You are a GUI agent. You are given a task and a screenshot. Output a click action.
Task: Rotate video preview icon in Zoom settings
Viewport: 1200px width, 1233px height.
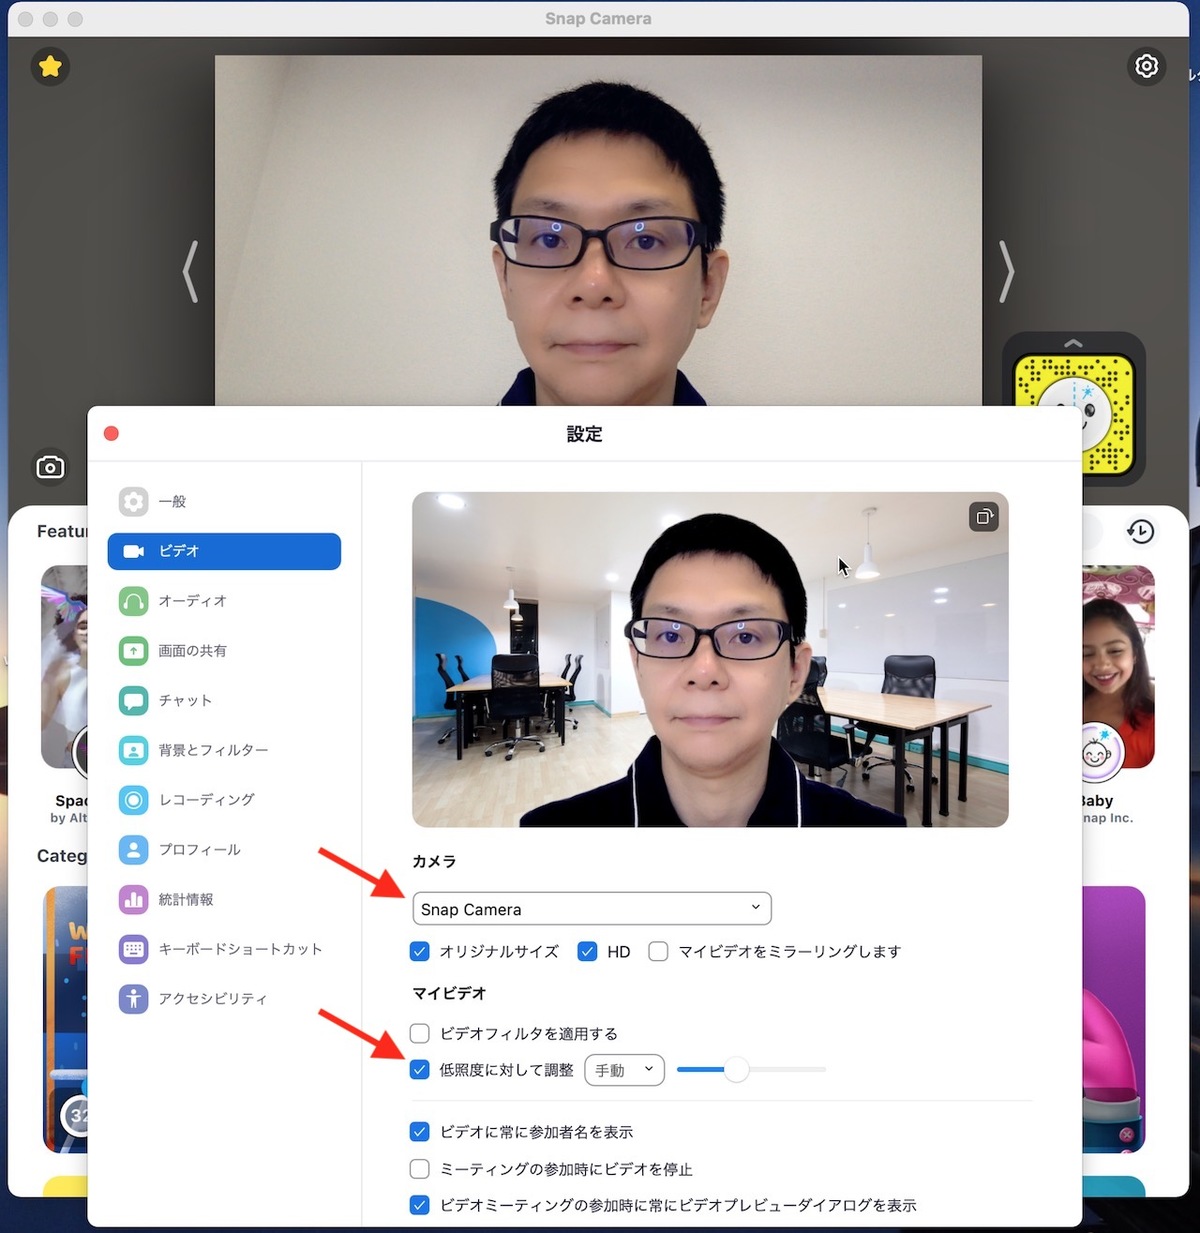click(x=984, y=517)
